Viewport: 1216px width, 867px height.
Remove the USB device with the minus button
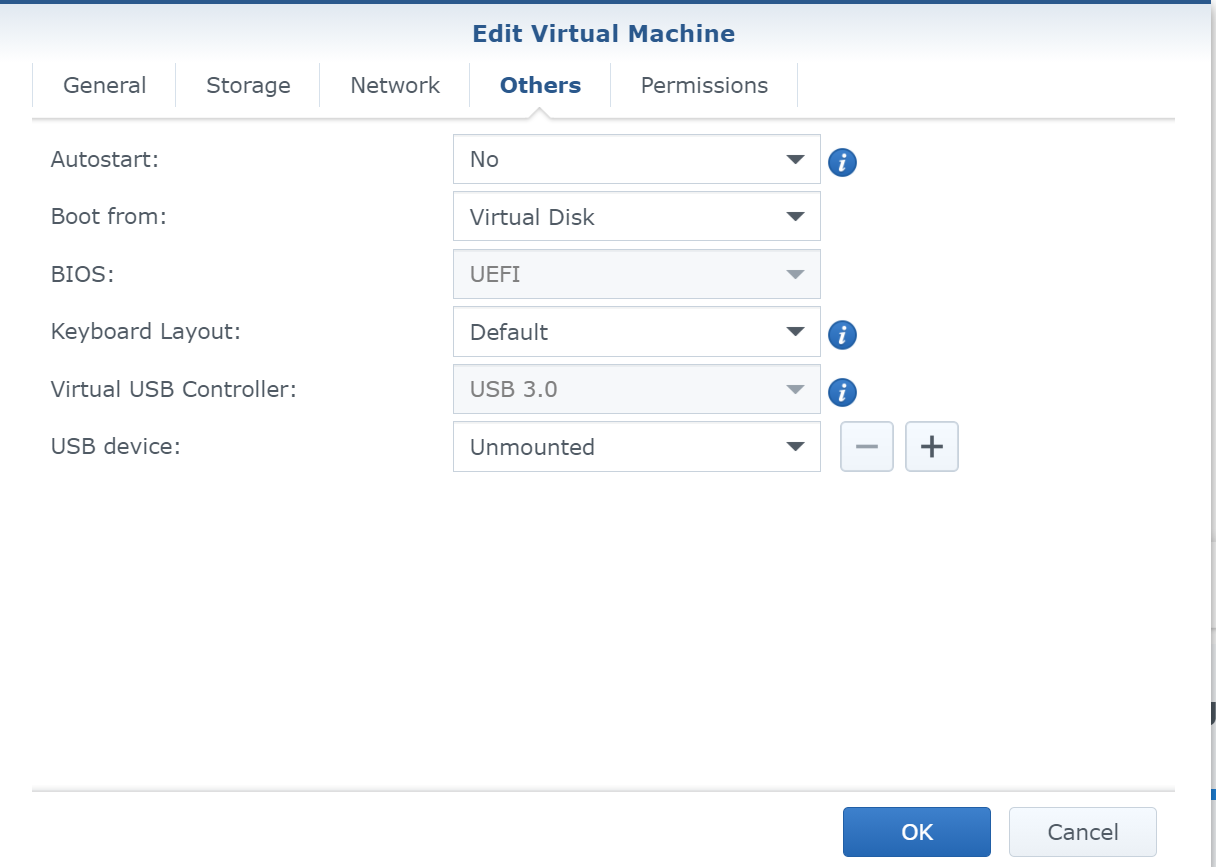tap(866, 446)
